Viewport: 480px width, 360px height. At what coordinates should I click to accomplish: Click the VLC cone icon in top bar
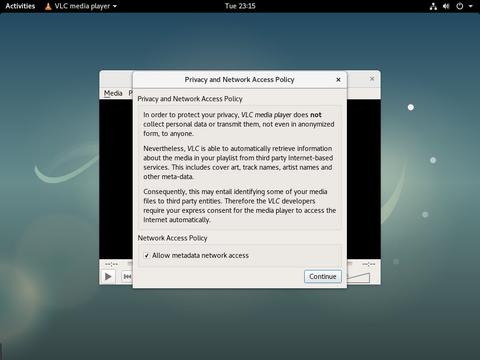pyautogui.click(x=48, y=6)
